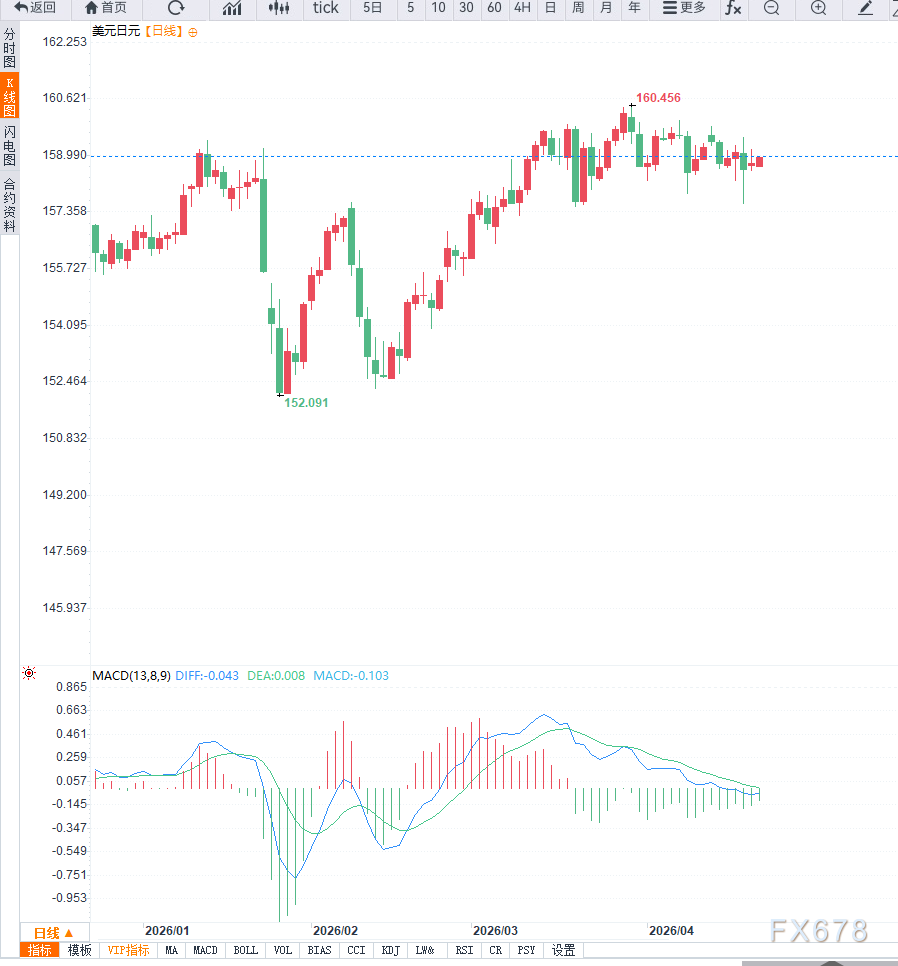Zoom in the chart with plus magnifier

click(819, 8)
